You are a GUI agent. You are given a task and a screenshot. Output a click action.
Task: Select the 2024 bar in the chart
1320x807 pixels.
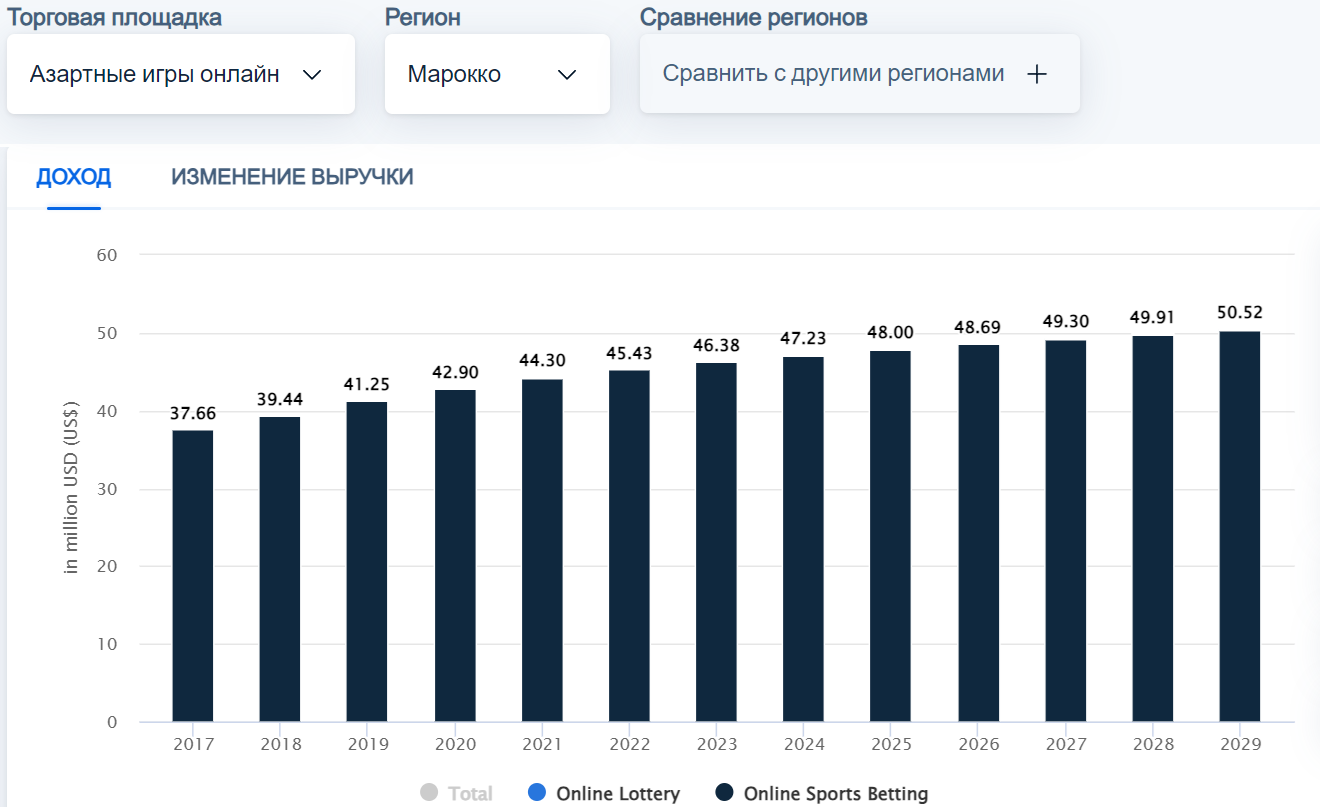804,539
